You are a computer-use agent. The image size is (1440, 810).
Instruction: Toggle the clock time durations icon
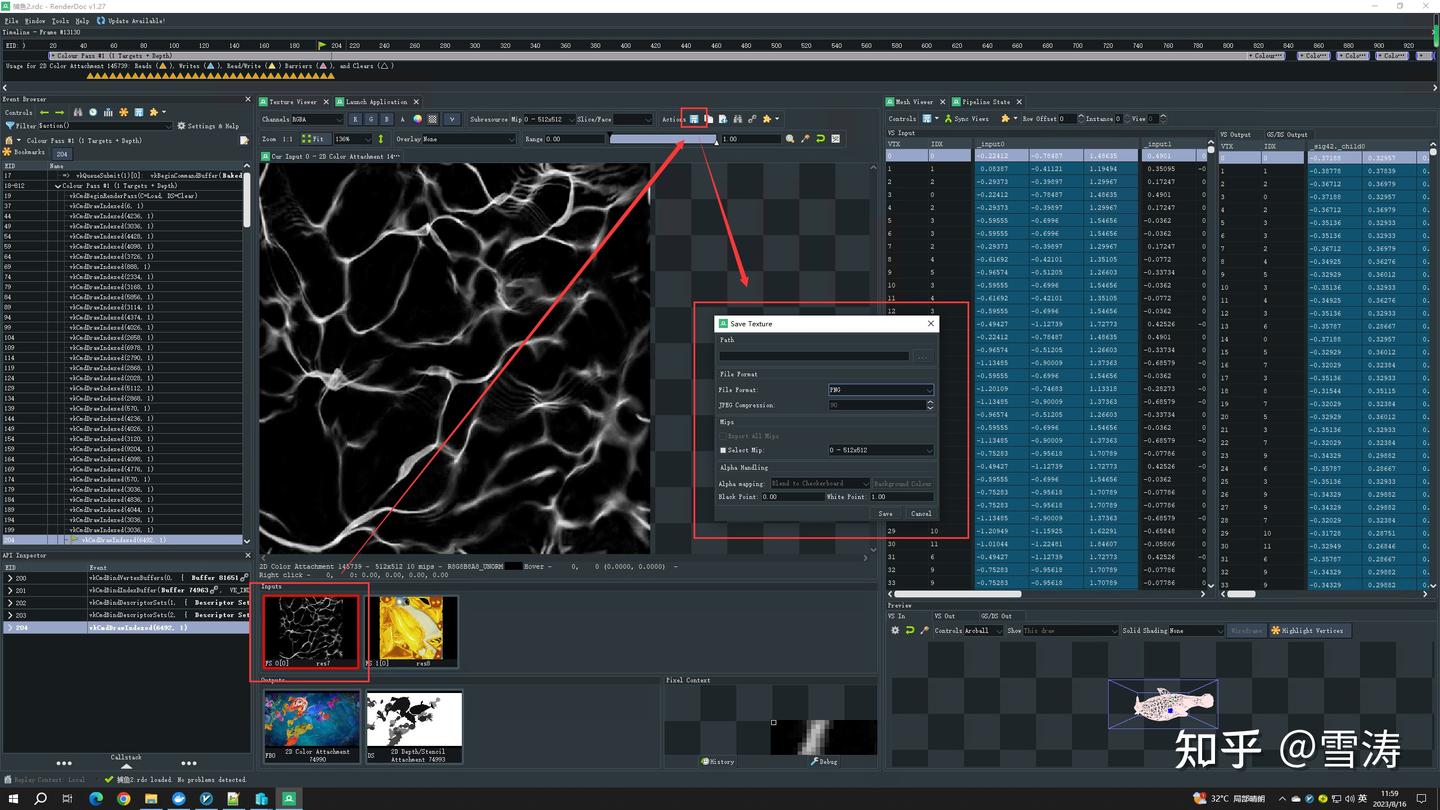tap(93, 112)
